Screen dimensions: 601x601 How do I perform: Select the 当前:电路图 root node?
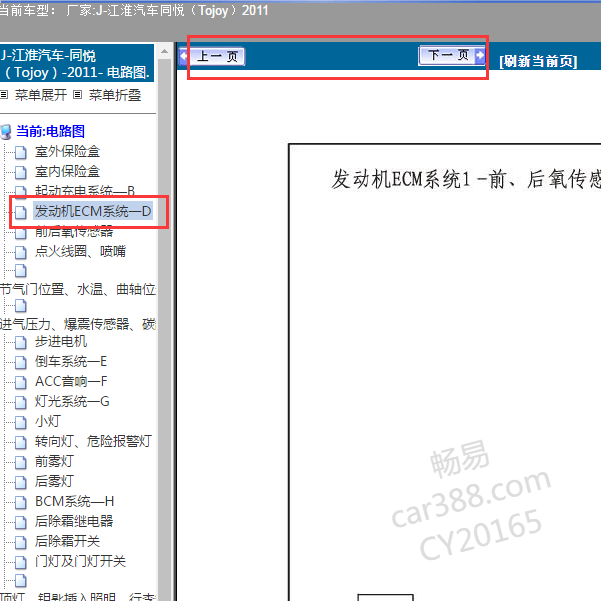tap(50, 131)
